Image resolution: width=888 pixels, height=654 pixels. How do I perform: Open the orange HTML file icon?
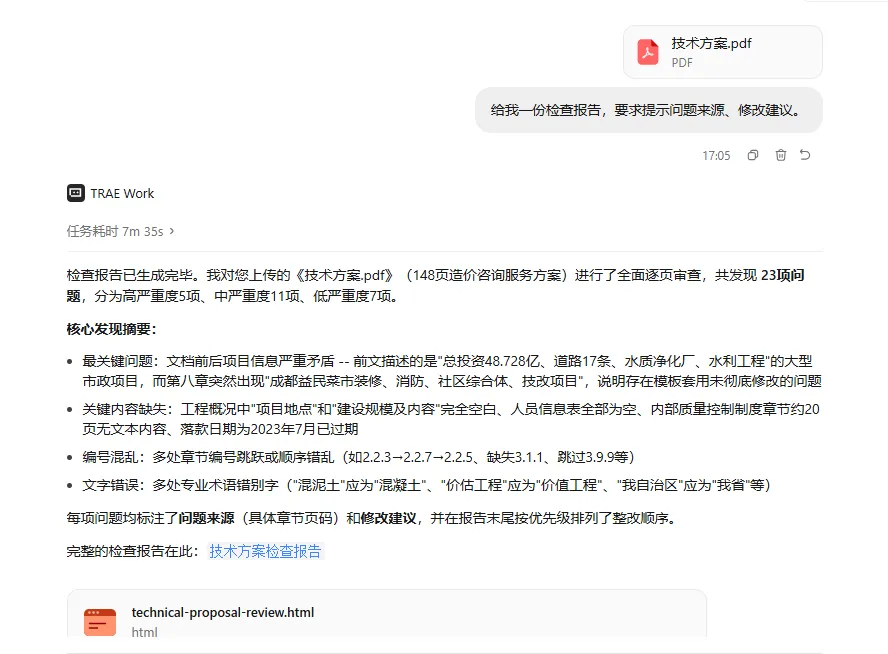pos(100,622)
